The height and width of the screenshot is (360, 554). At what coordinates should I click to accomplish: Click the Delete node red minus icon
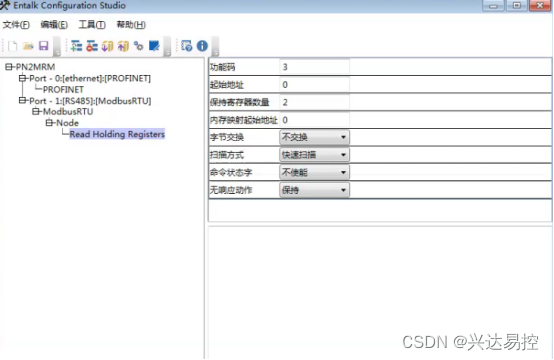pyautogui.click(x=92, y=46)
